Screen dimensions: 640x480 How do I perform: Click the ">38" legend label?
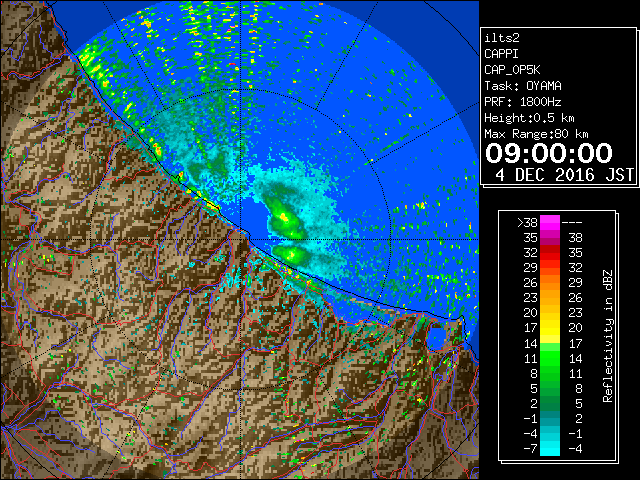click(x=527, y=222)
